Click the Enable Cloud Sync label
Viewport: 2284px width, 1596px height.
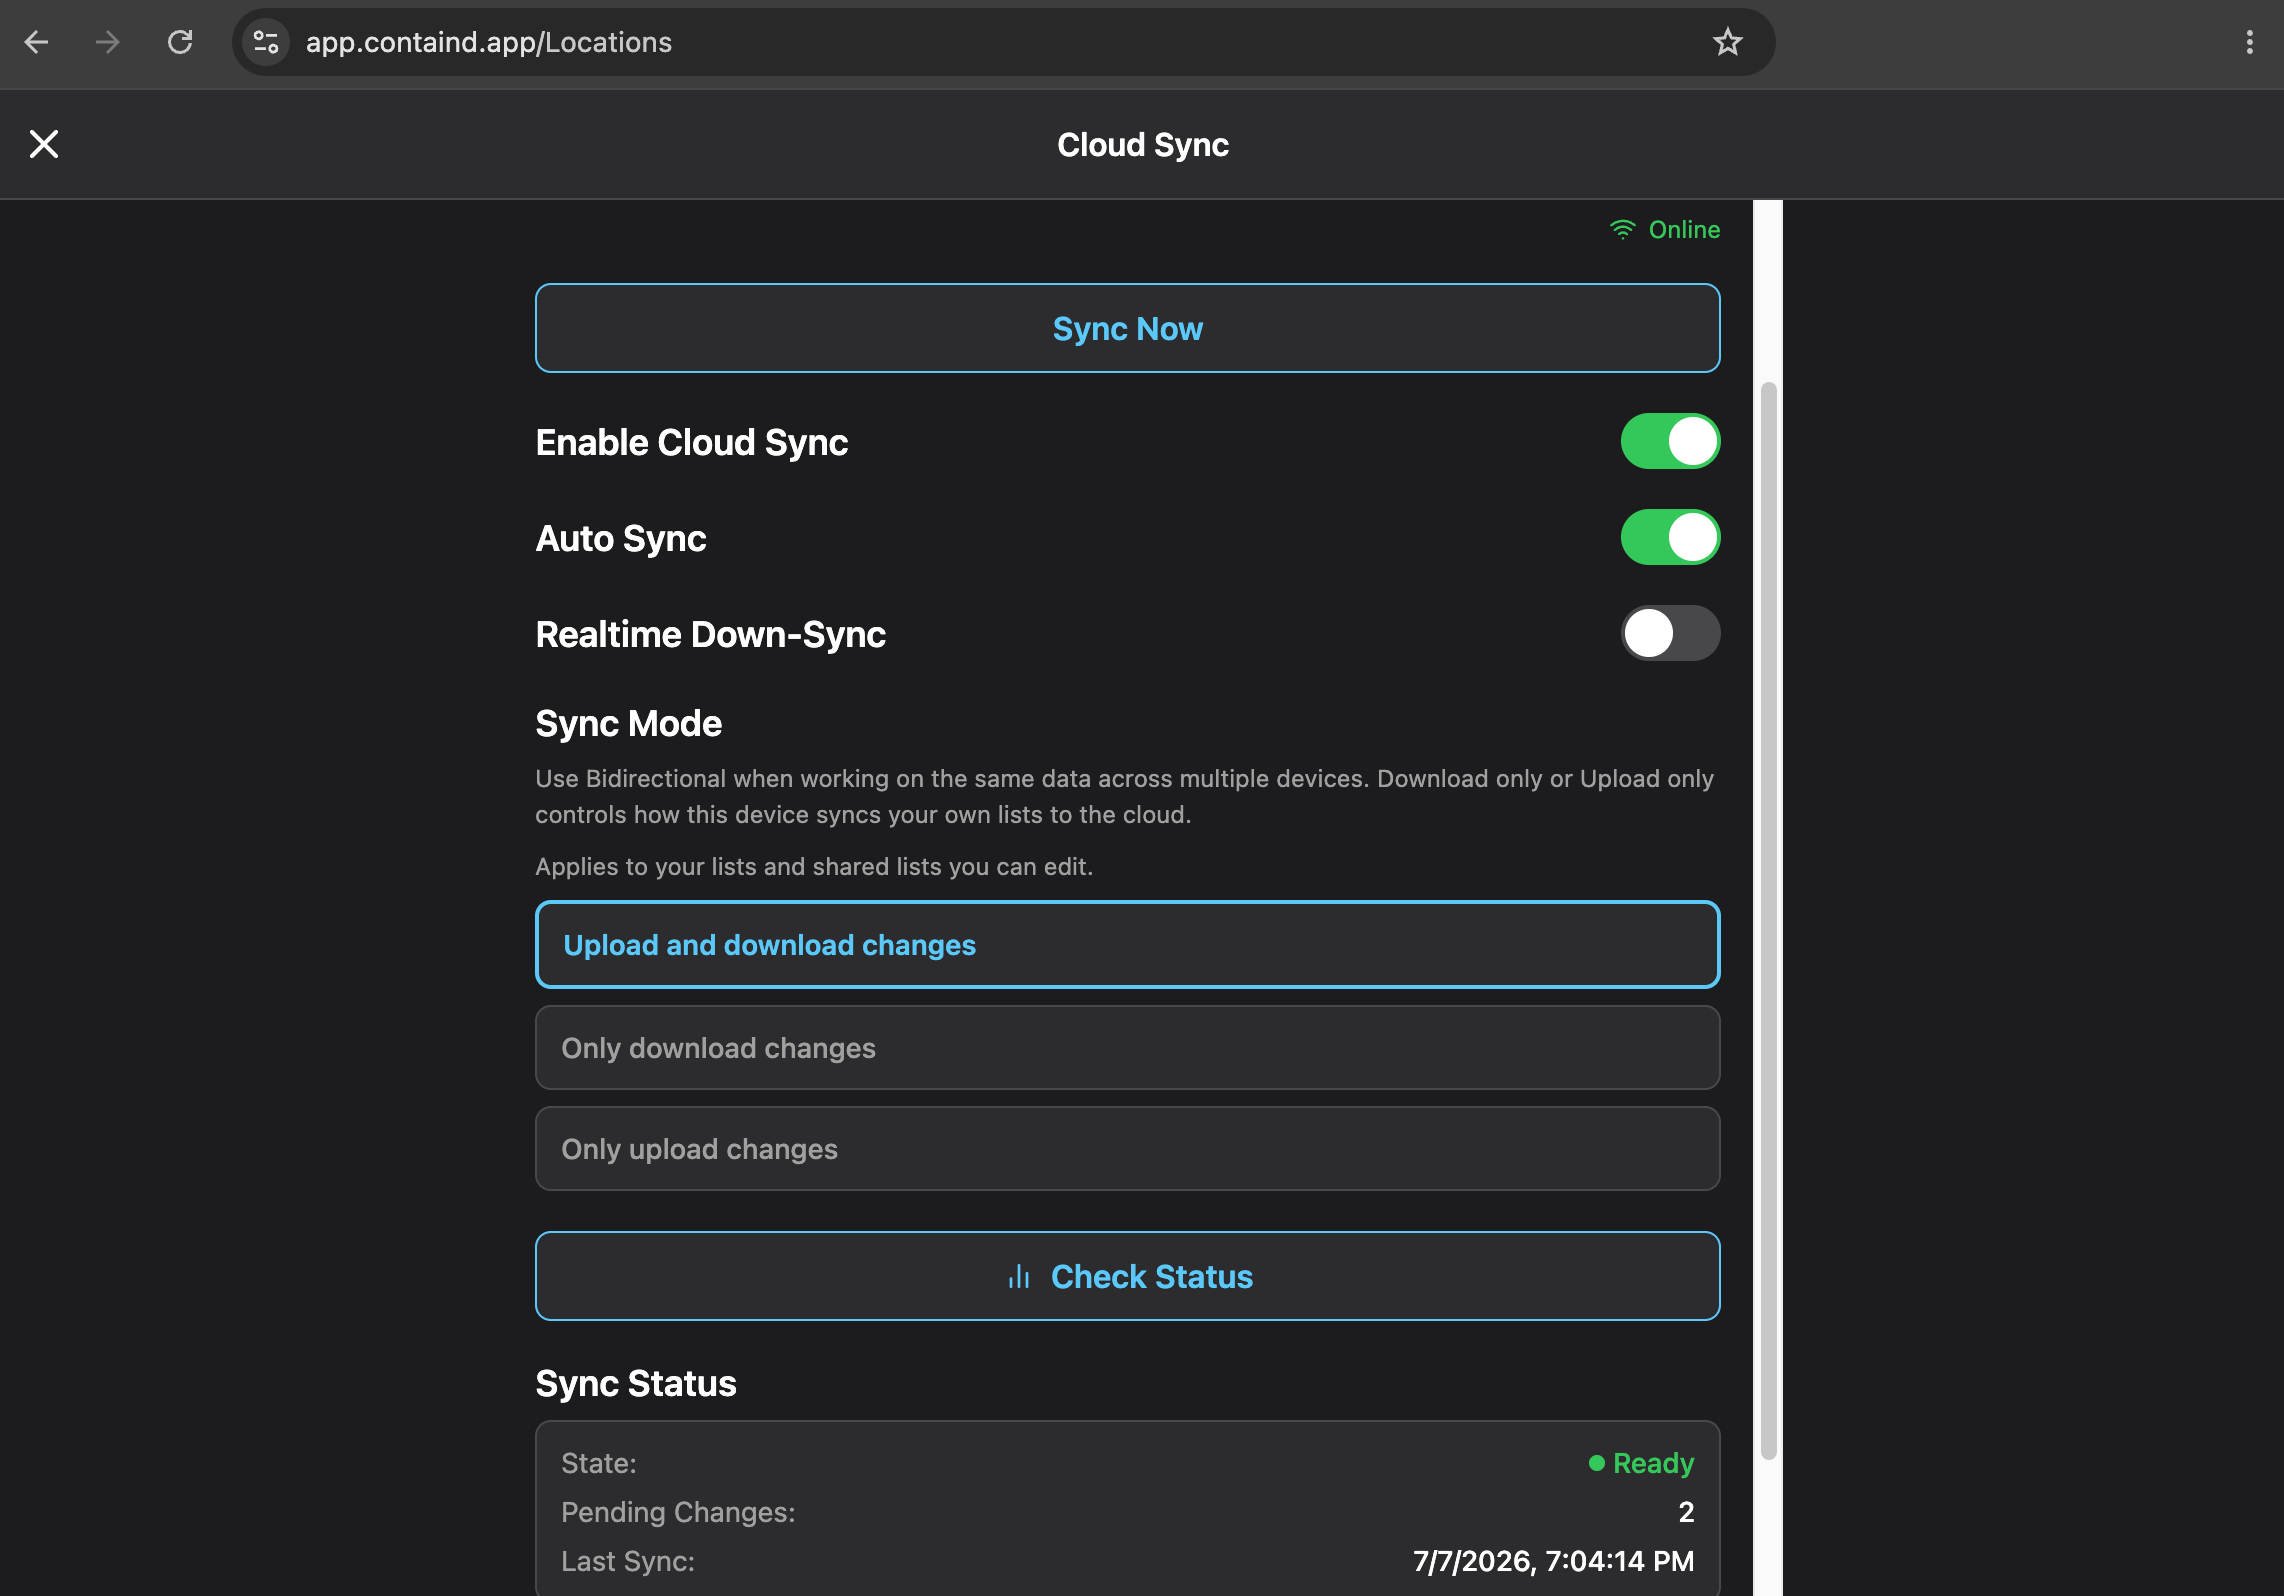692,442
